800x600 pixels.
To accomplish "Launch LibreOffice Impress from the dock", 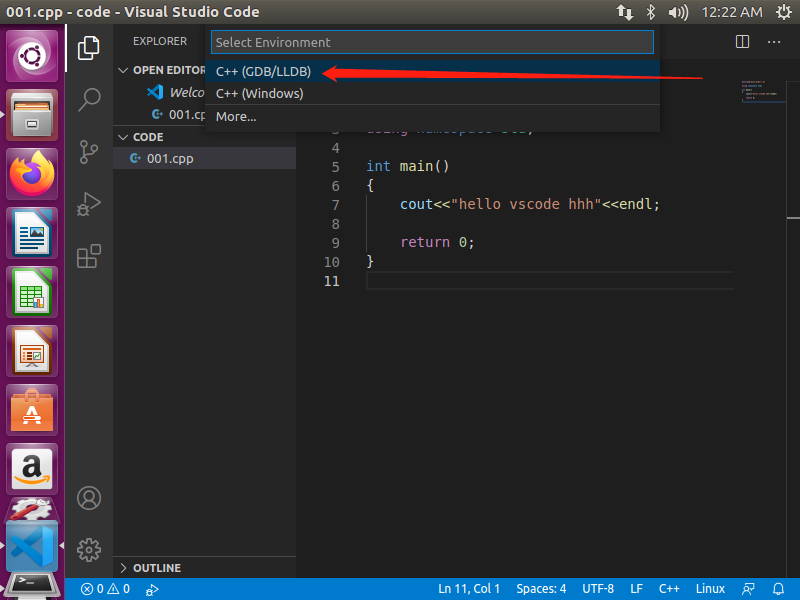I will (32, 352).
